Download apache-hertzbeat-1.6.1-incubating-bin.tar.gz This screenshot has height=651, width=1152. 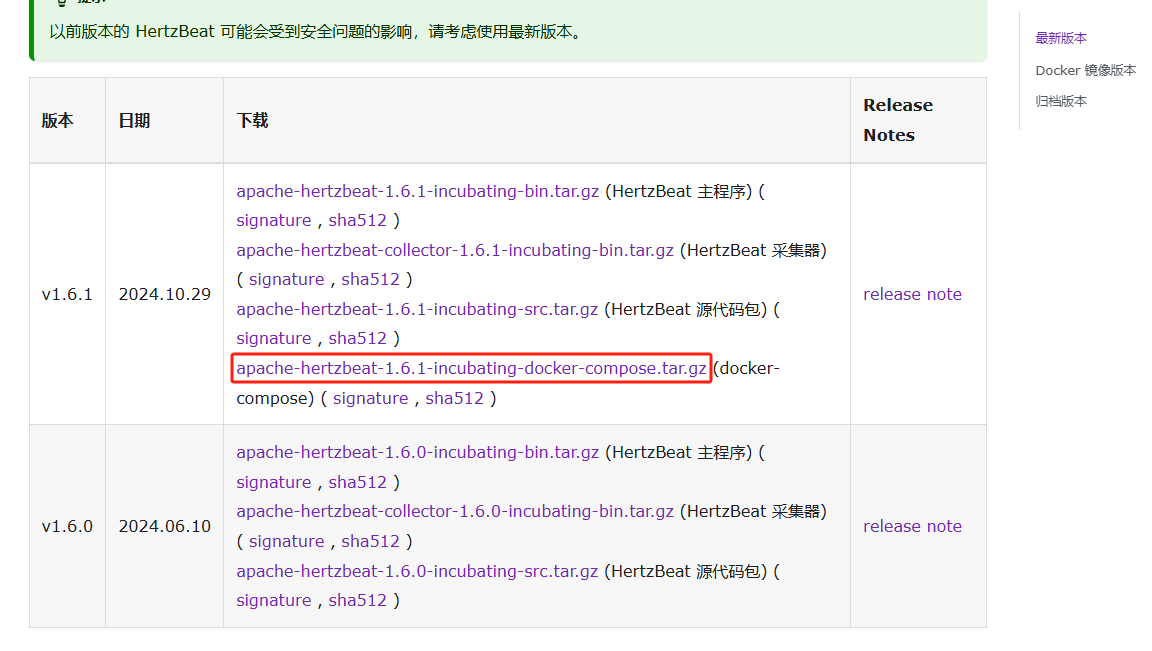coord(417,191)
